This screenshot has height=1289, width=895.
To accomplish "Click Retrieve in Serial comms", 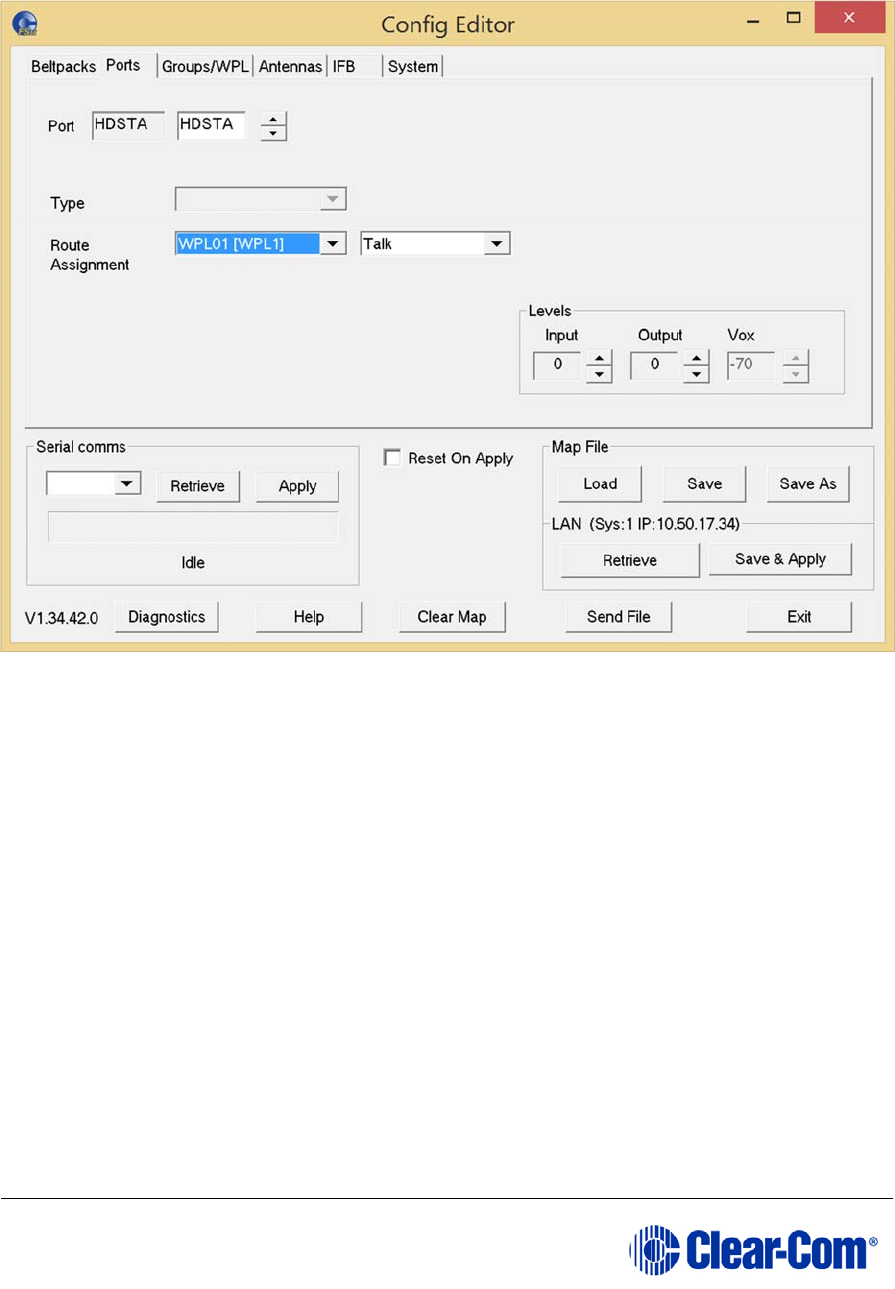I will [198, 486].
